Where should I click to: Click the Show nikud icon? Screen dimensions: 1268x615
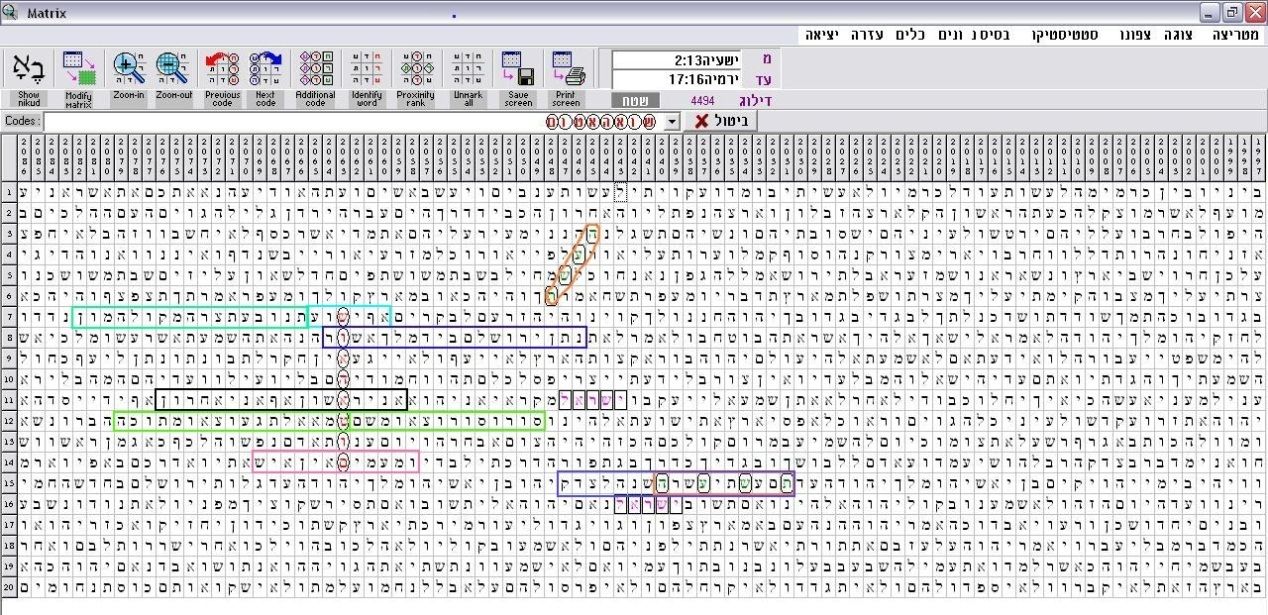27,70
